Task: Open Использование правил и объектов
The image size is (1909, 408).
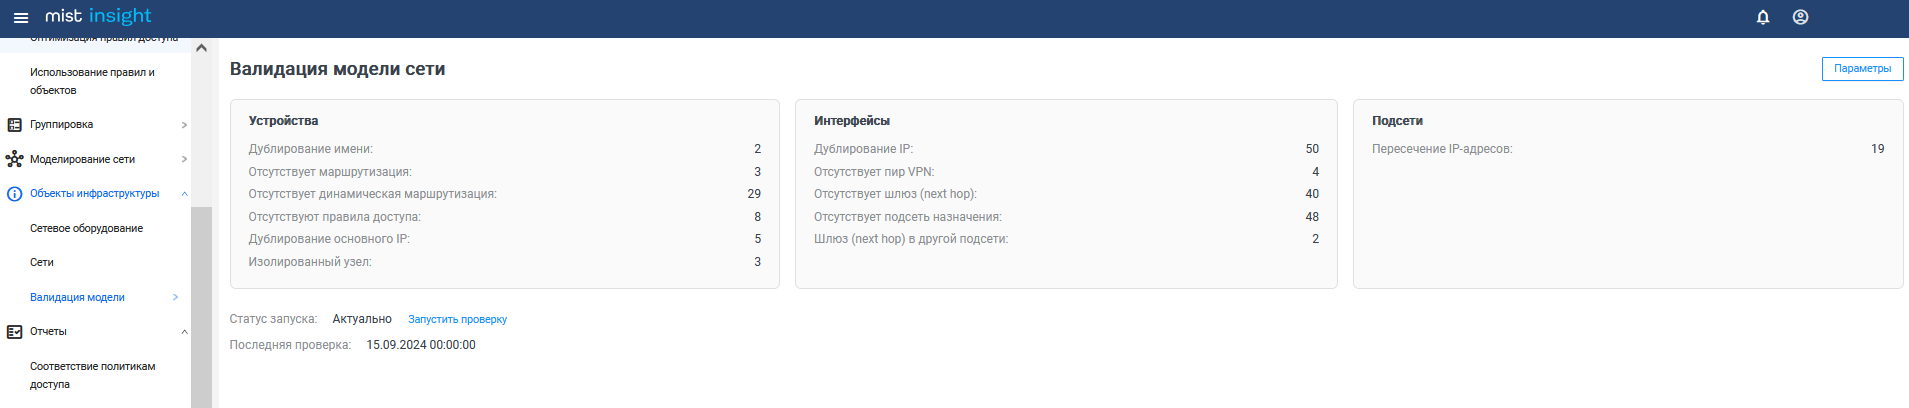Action: (92, 81)
